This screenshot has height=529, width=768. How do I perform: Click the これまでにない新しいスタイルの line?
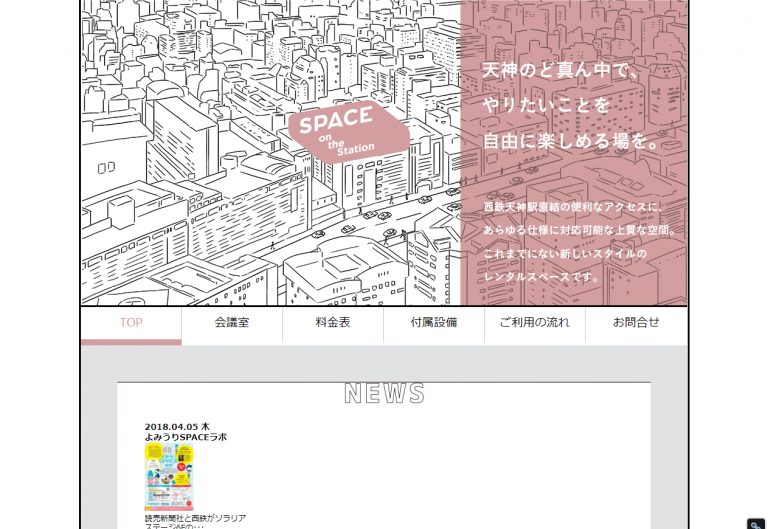(x=565, y=253)
